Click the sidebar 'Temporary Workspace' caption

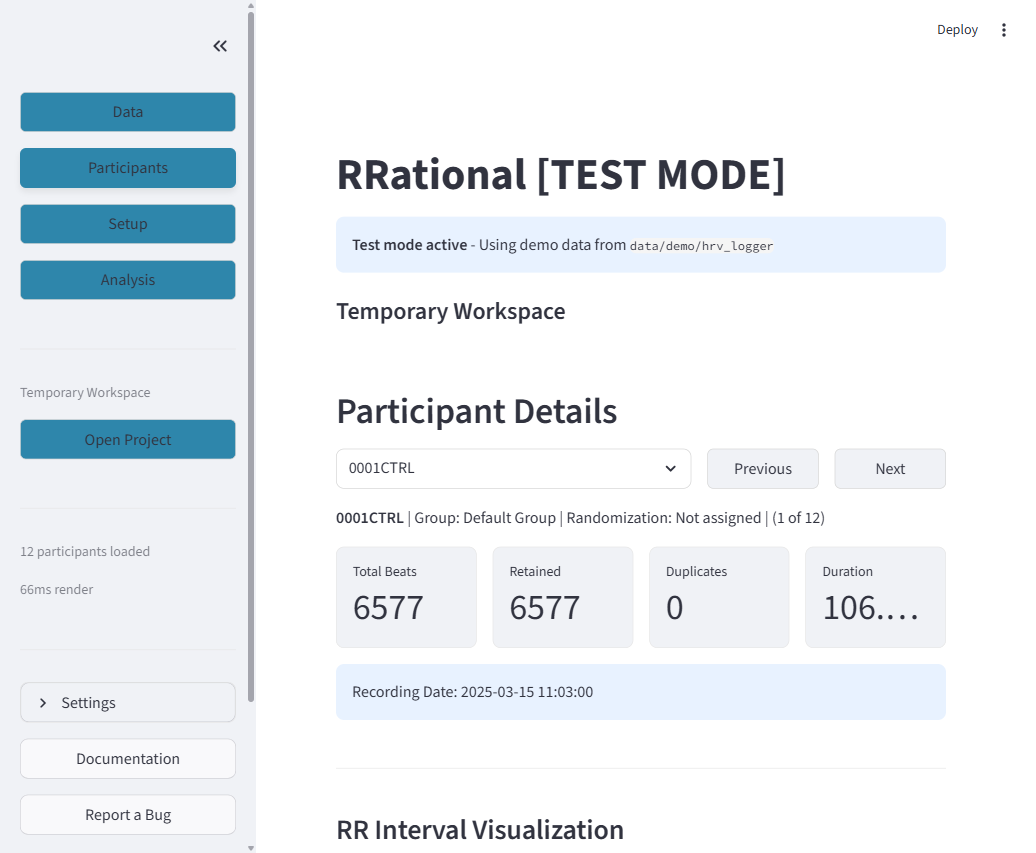pyautogui.click(x=85, y=392)
